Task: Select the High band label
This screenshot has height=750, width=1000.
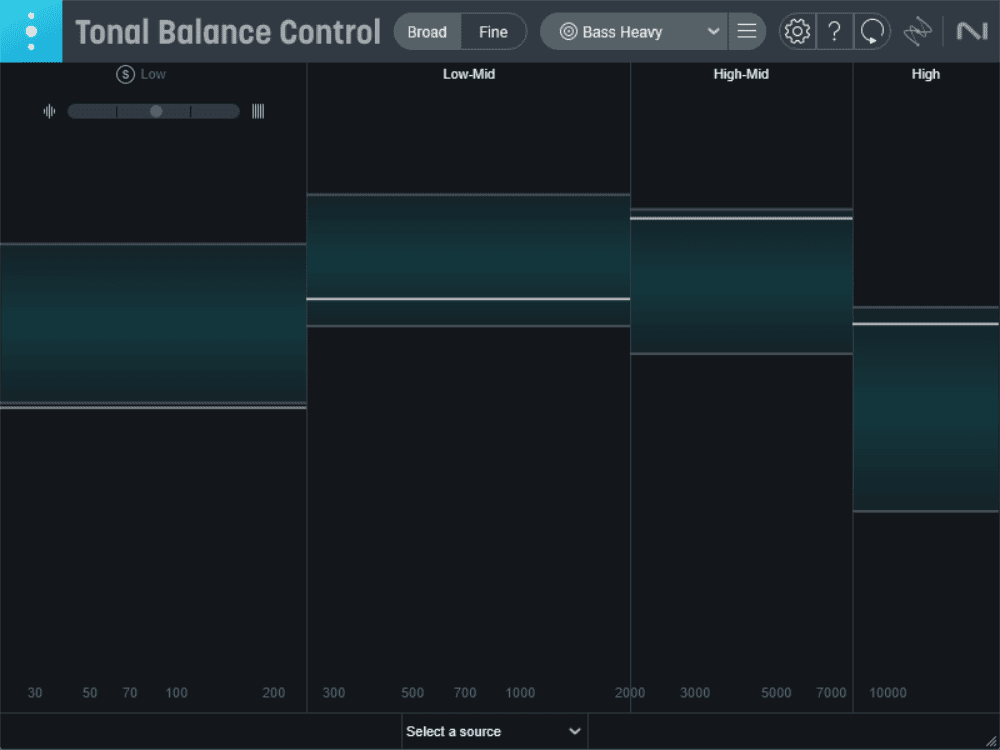Action: [925, 75]
